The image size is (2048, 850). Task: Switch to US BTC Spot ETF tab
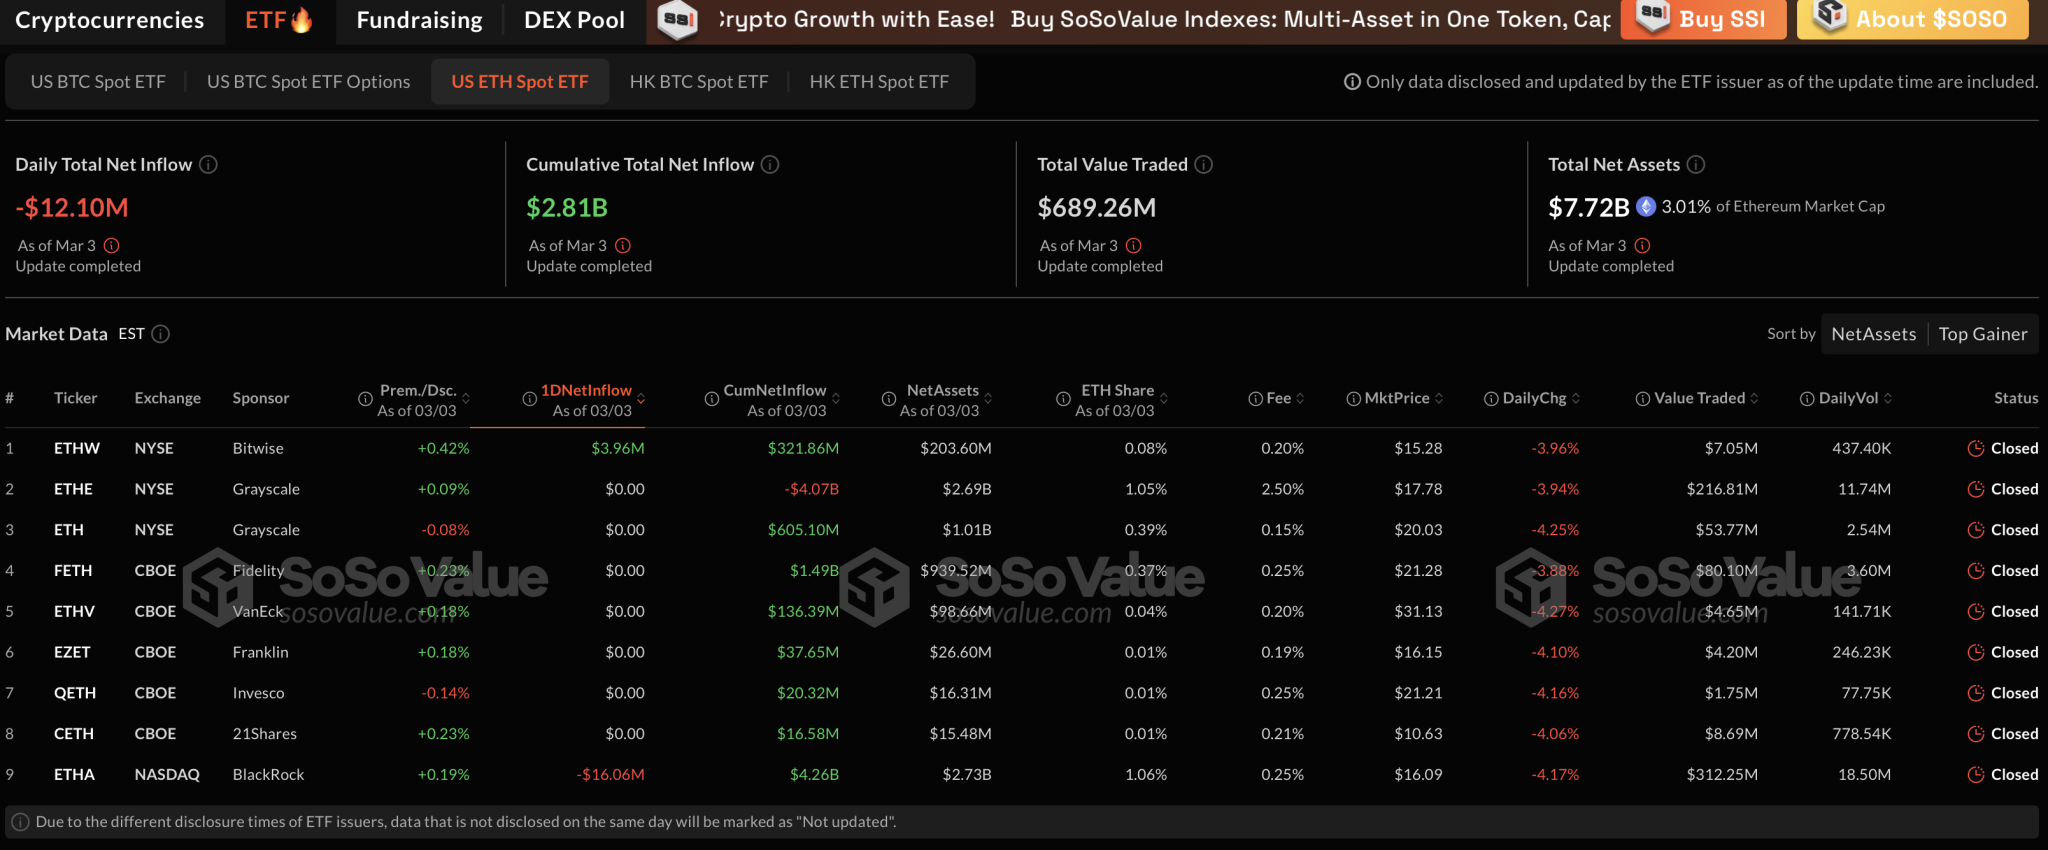coord(98,82)
